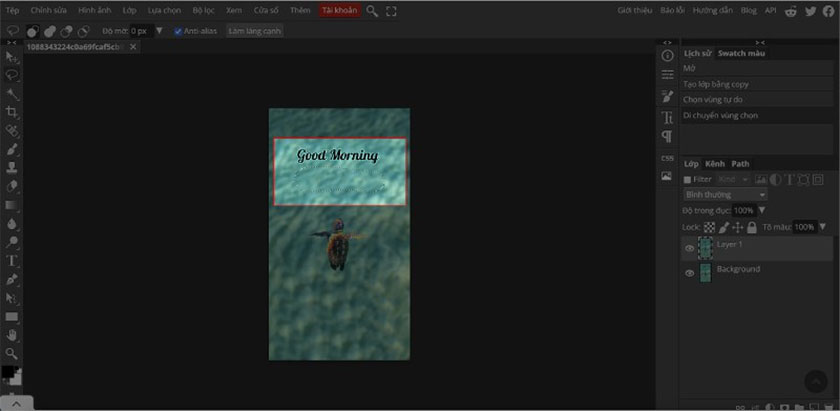The width and height of the screenshot is (840, 411).
Task: Open the Độ trong đục opacity dropdown arrow
Action: [762, 210]
